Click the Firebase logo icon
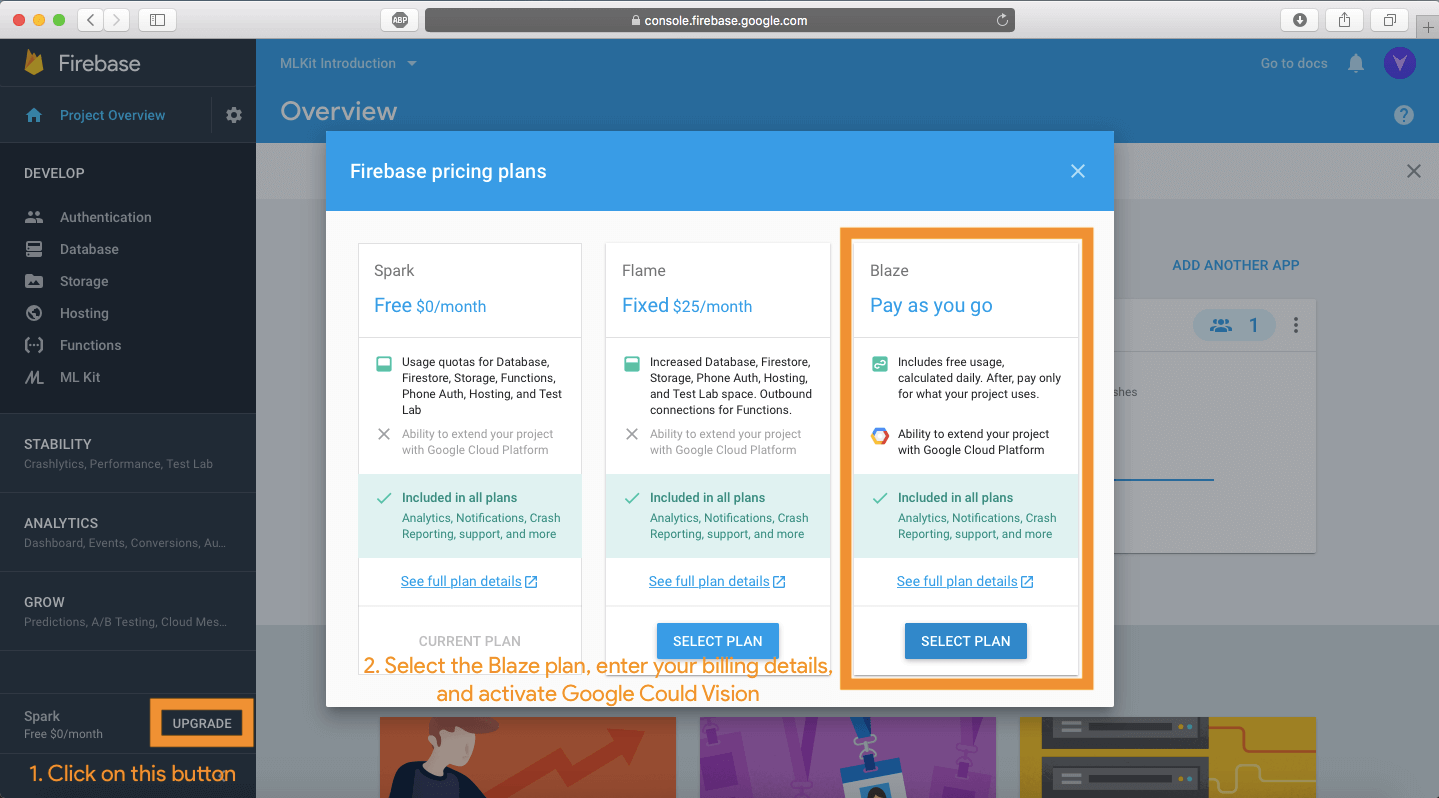This screenshot has width=1439, height=798. [35, 63]
